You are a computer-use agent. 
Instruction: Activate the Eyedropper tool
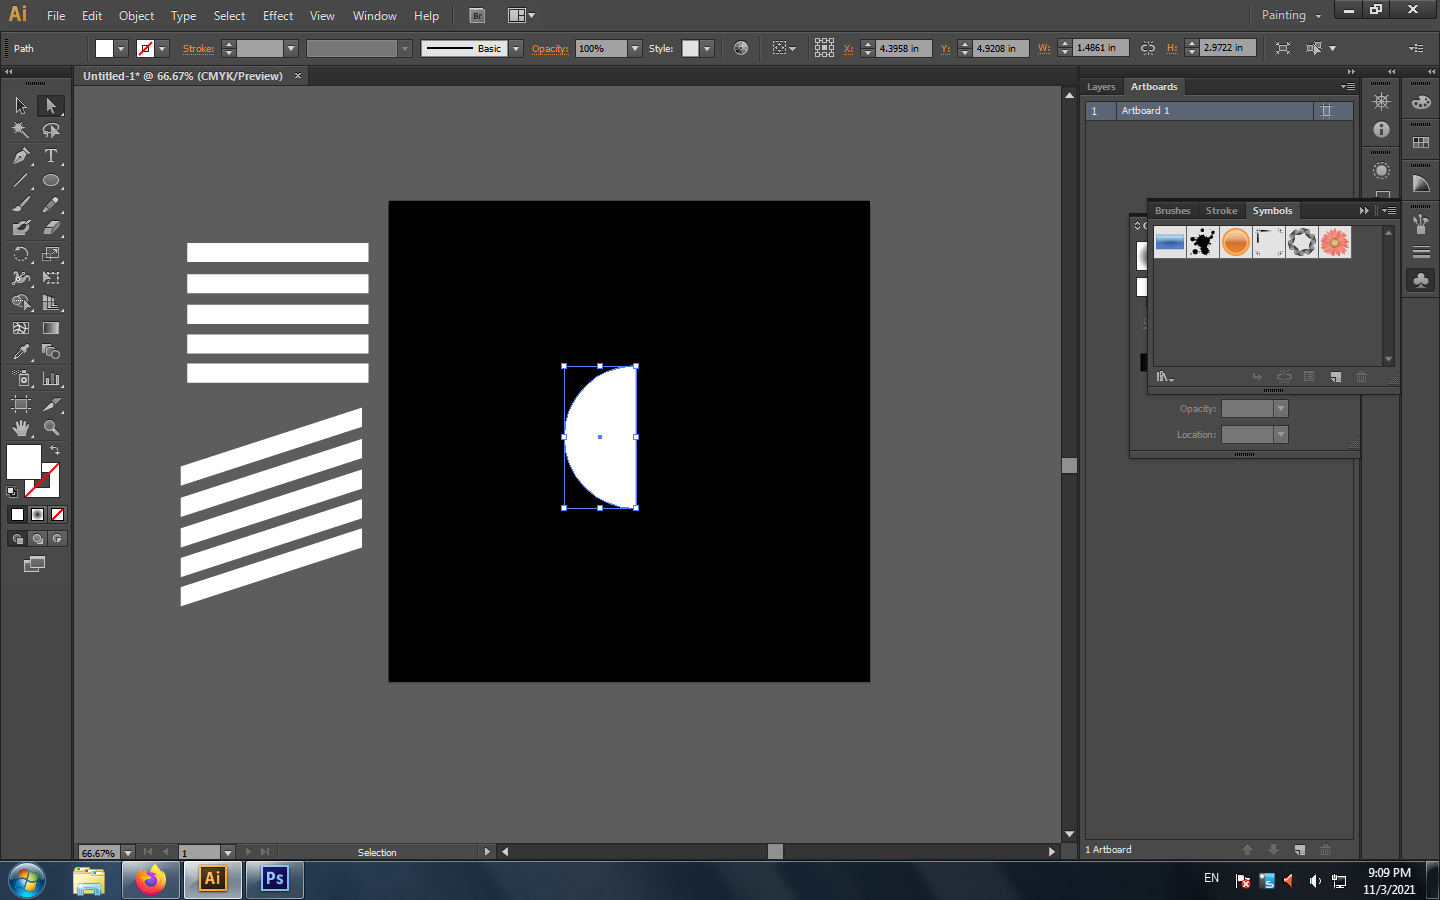[x=21, y=352]
